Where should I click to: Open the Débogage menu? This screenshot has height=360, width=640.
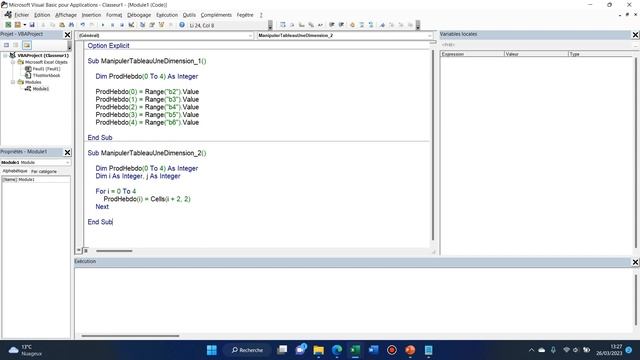point(139,15)
